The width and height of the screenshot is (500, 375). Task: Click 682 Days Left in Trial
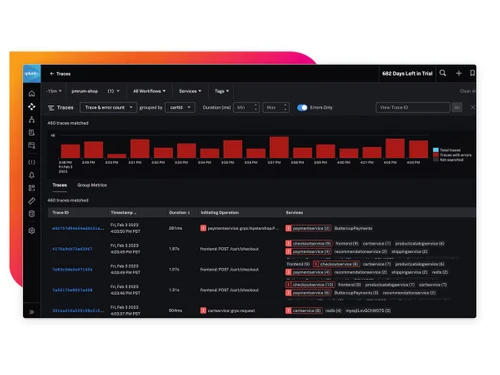pos(407,73)
